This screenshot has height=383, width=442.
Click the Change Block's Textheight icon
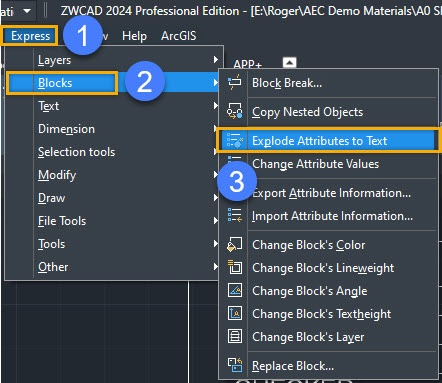(235, 313)
